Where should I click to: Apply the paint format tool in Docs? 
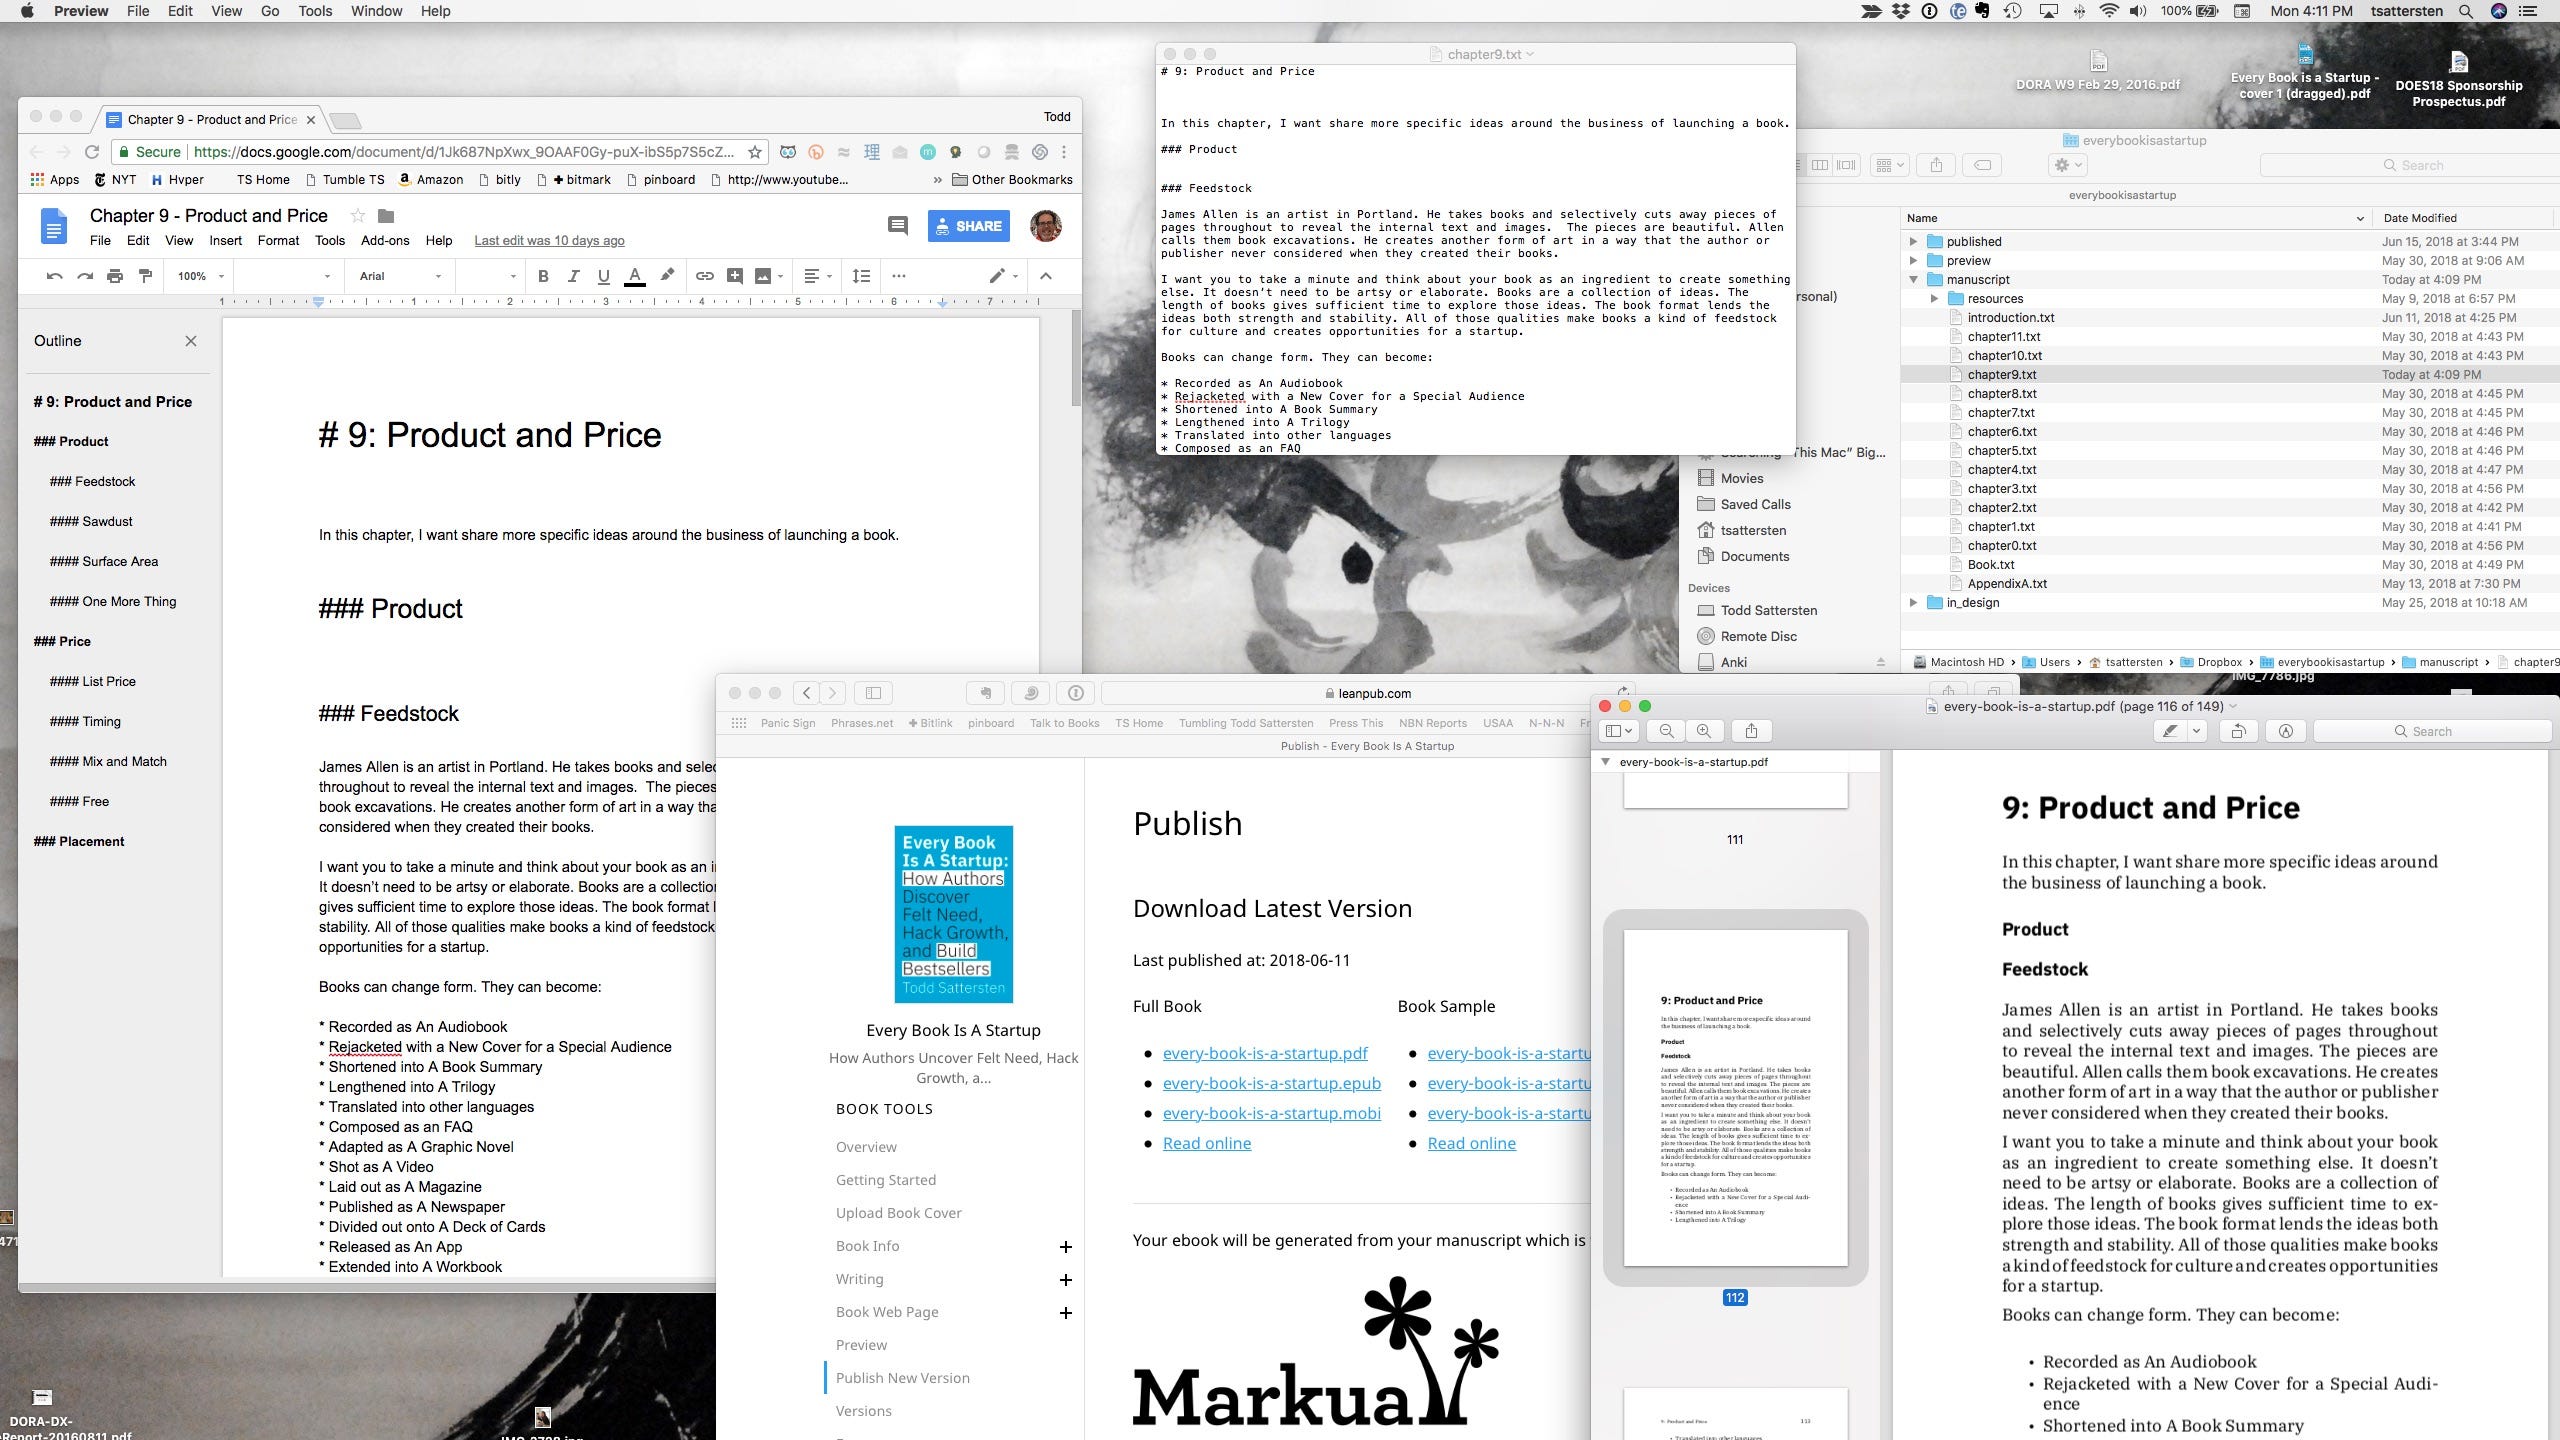coord(146,276)
